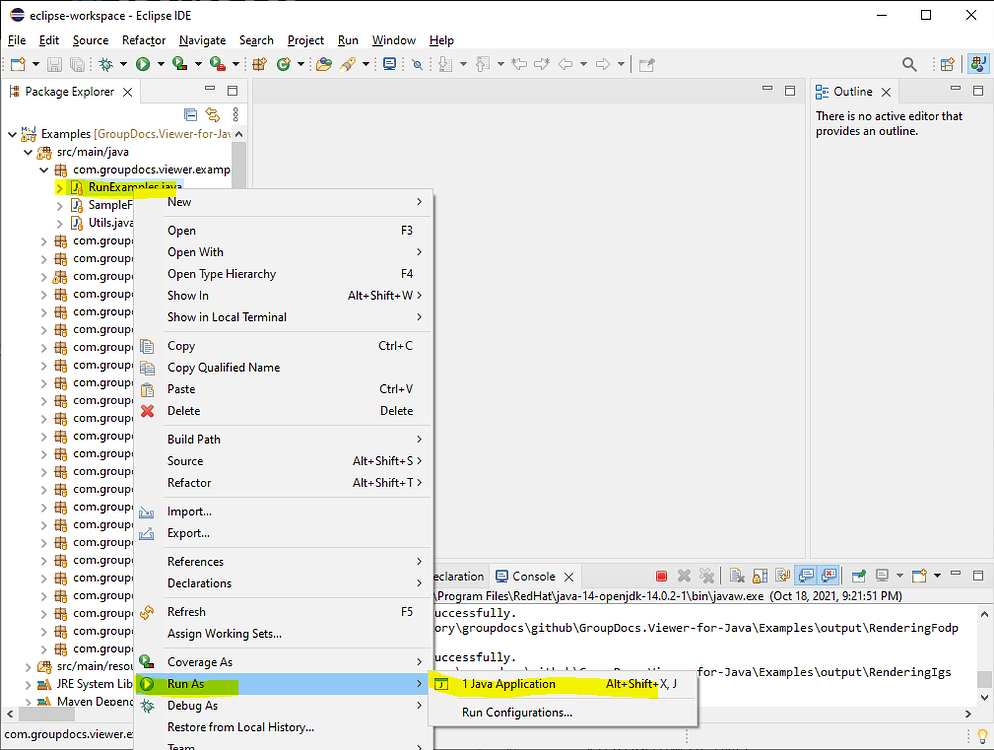Click the Save icon in the toolbar
Screen dimensions: 994x750
(x=55, y=64)
